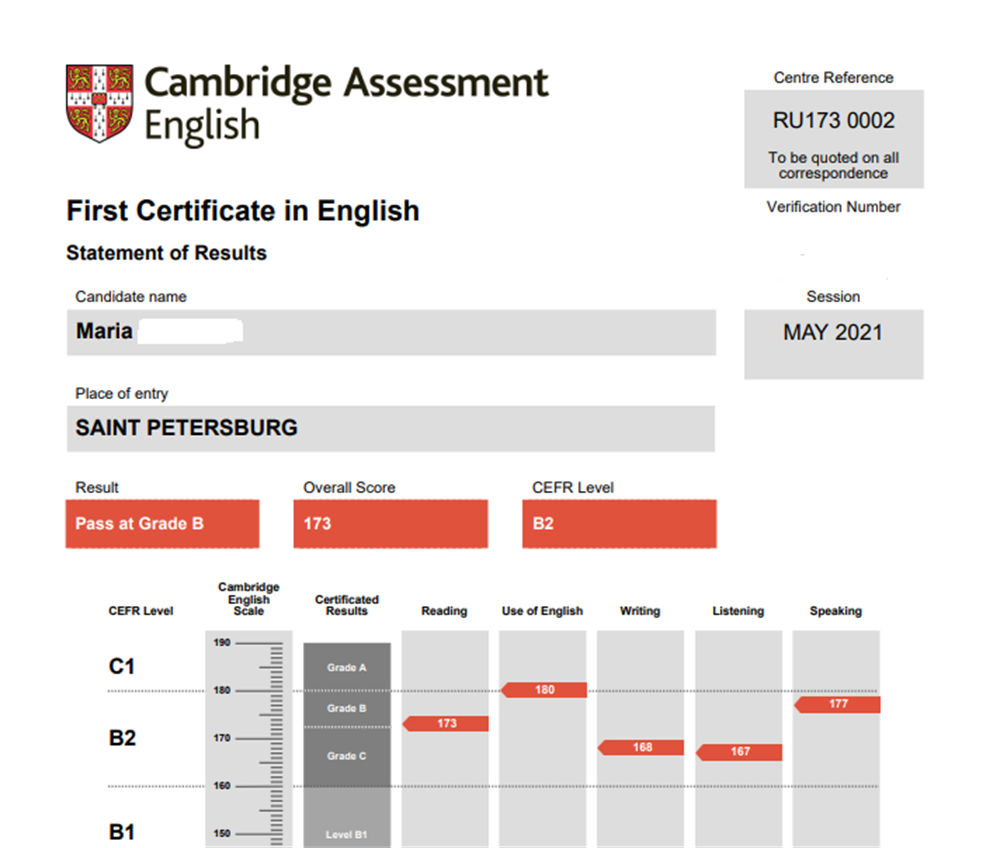
Task: Click the 'Use of English' column header
Action: point(542,611)
